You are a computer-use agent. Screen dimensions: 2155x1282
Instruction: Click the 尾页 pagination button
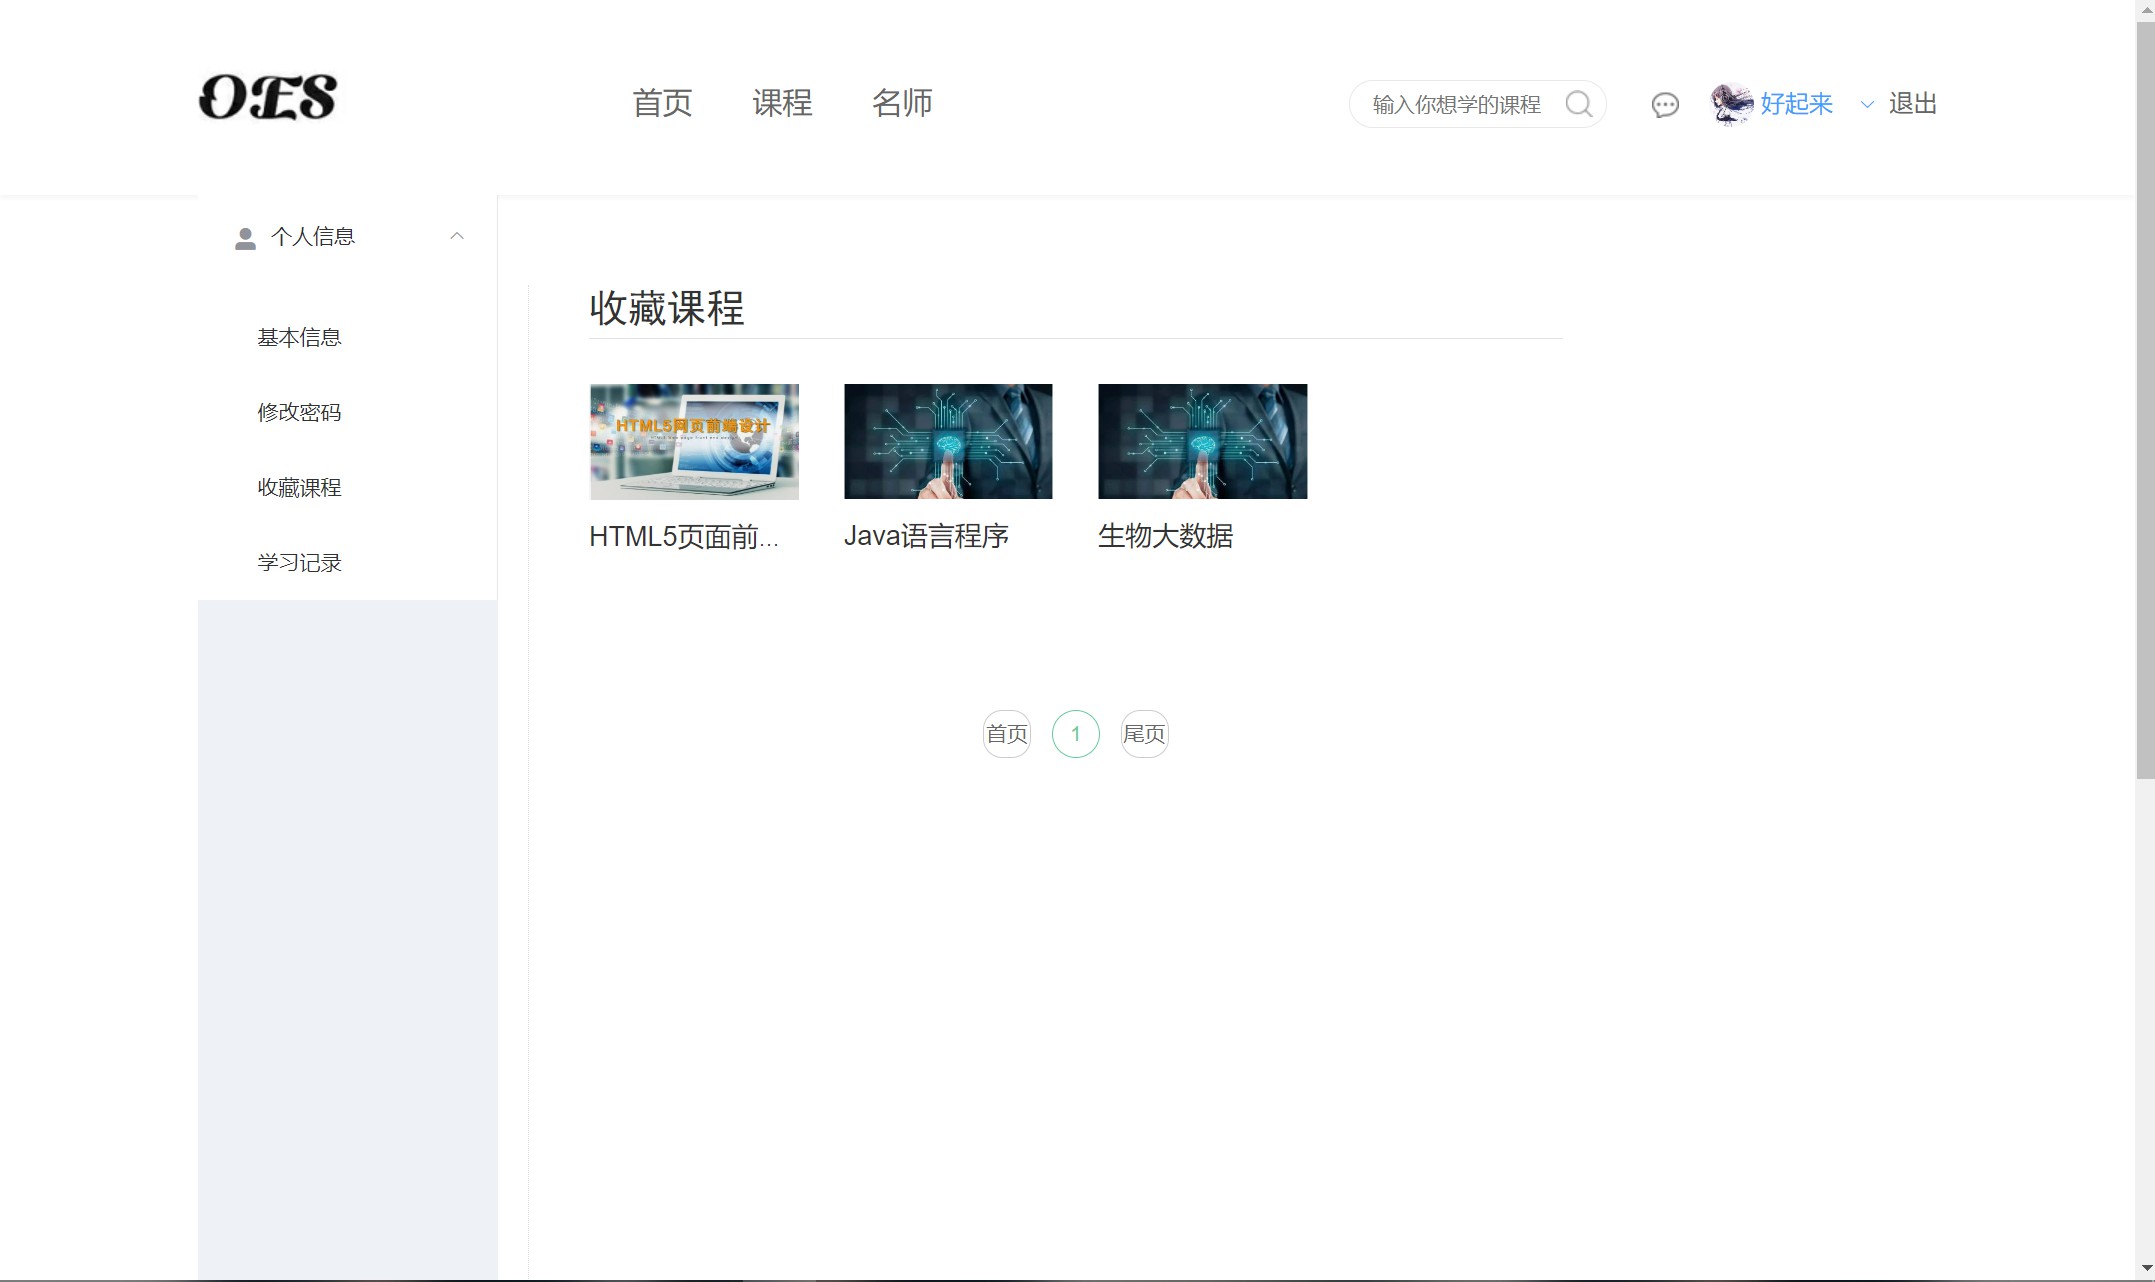pos(1144,734)
